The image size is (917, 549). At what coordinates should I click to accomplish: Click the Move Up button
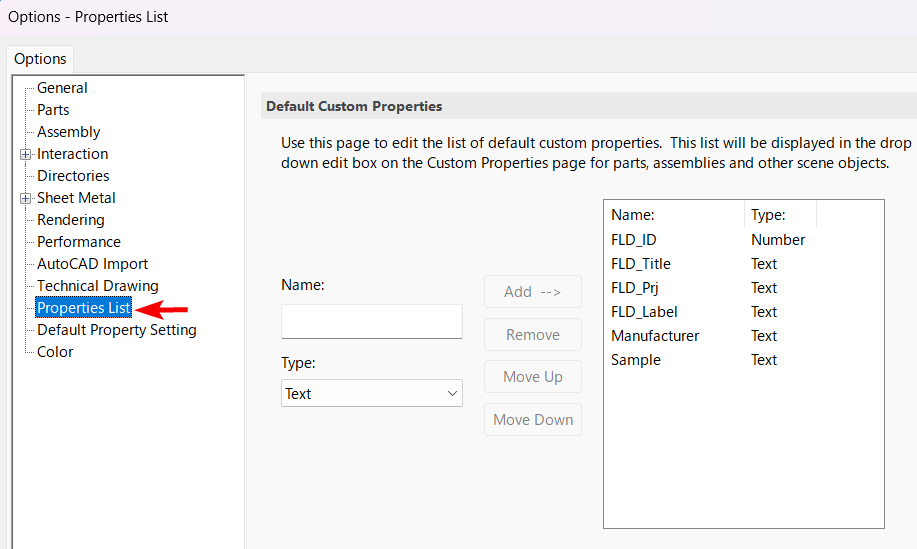pyautogui.click(x=532, y=377)
